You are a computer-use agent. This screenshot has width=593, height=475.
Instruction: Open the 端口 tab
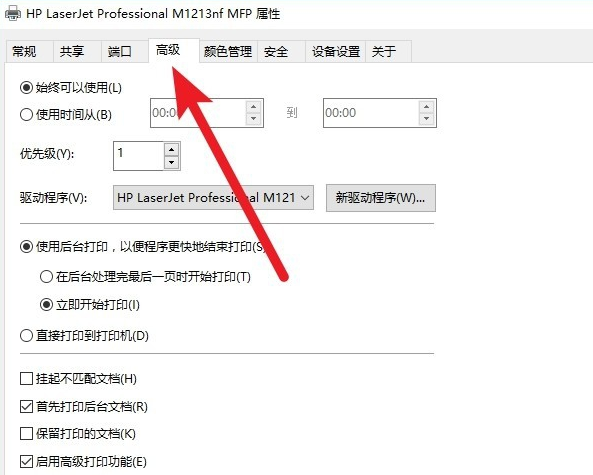tap(125, 51)
